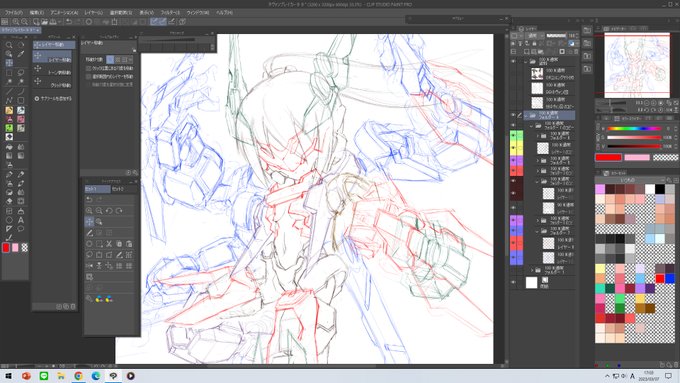
Task: Click the Flip horizontal icon in Quick Access
Action: click(89, 266)
